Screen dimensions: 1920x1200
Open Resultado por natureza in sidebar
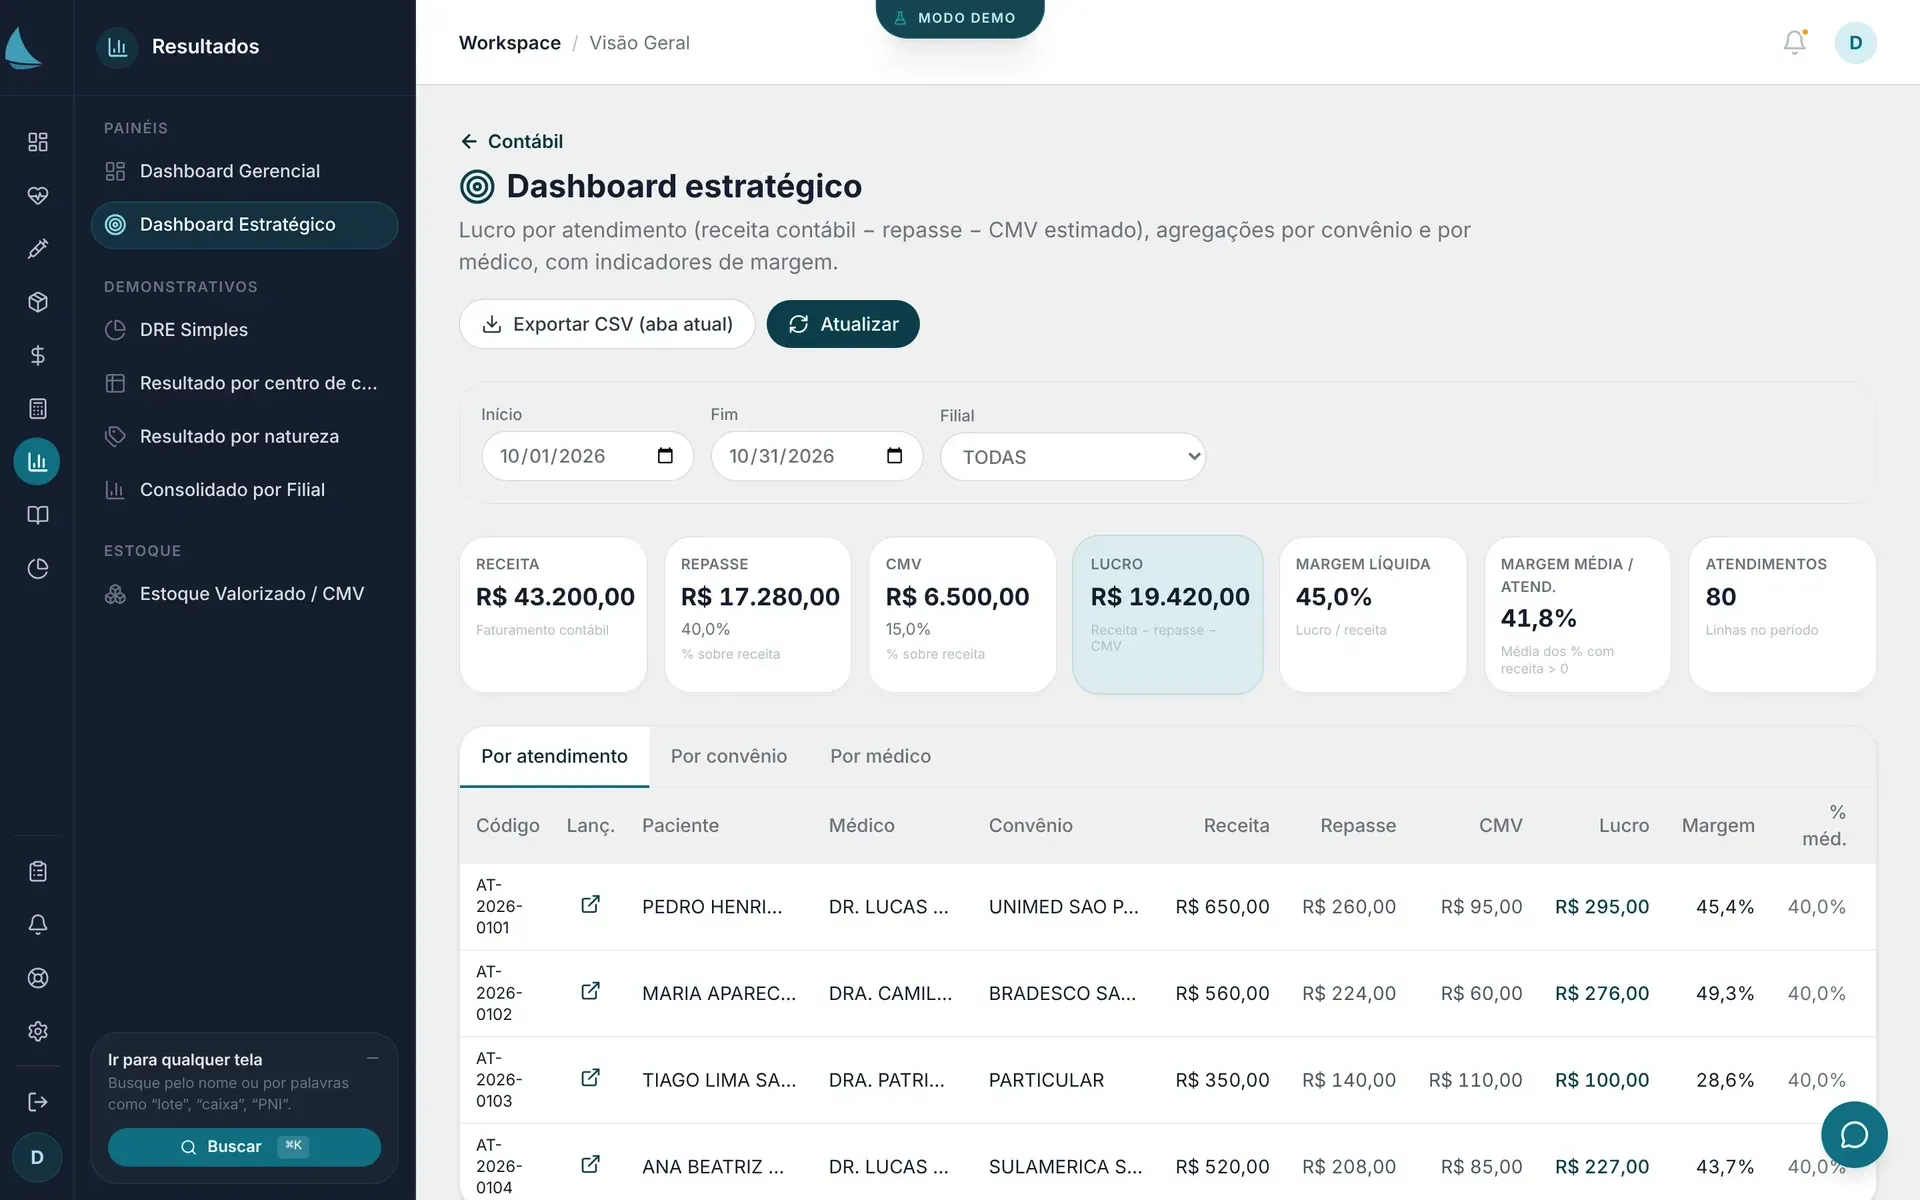click(x=244, y=436)
